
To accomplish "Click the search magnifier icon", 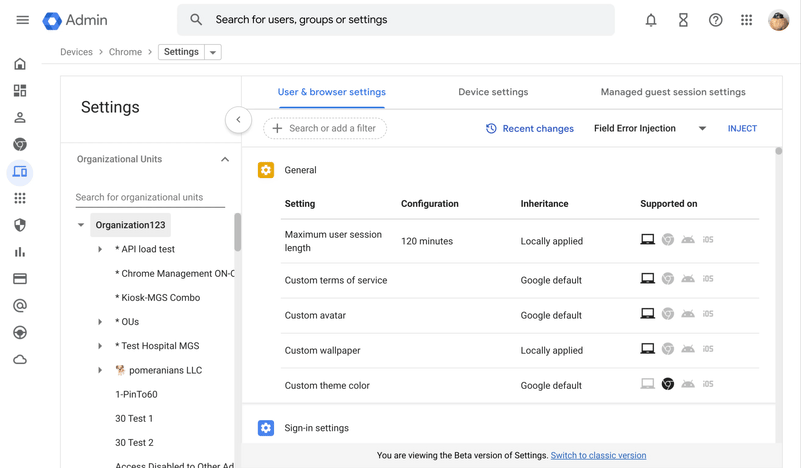I will click(x=196, y=19).
